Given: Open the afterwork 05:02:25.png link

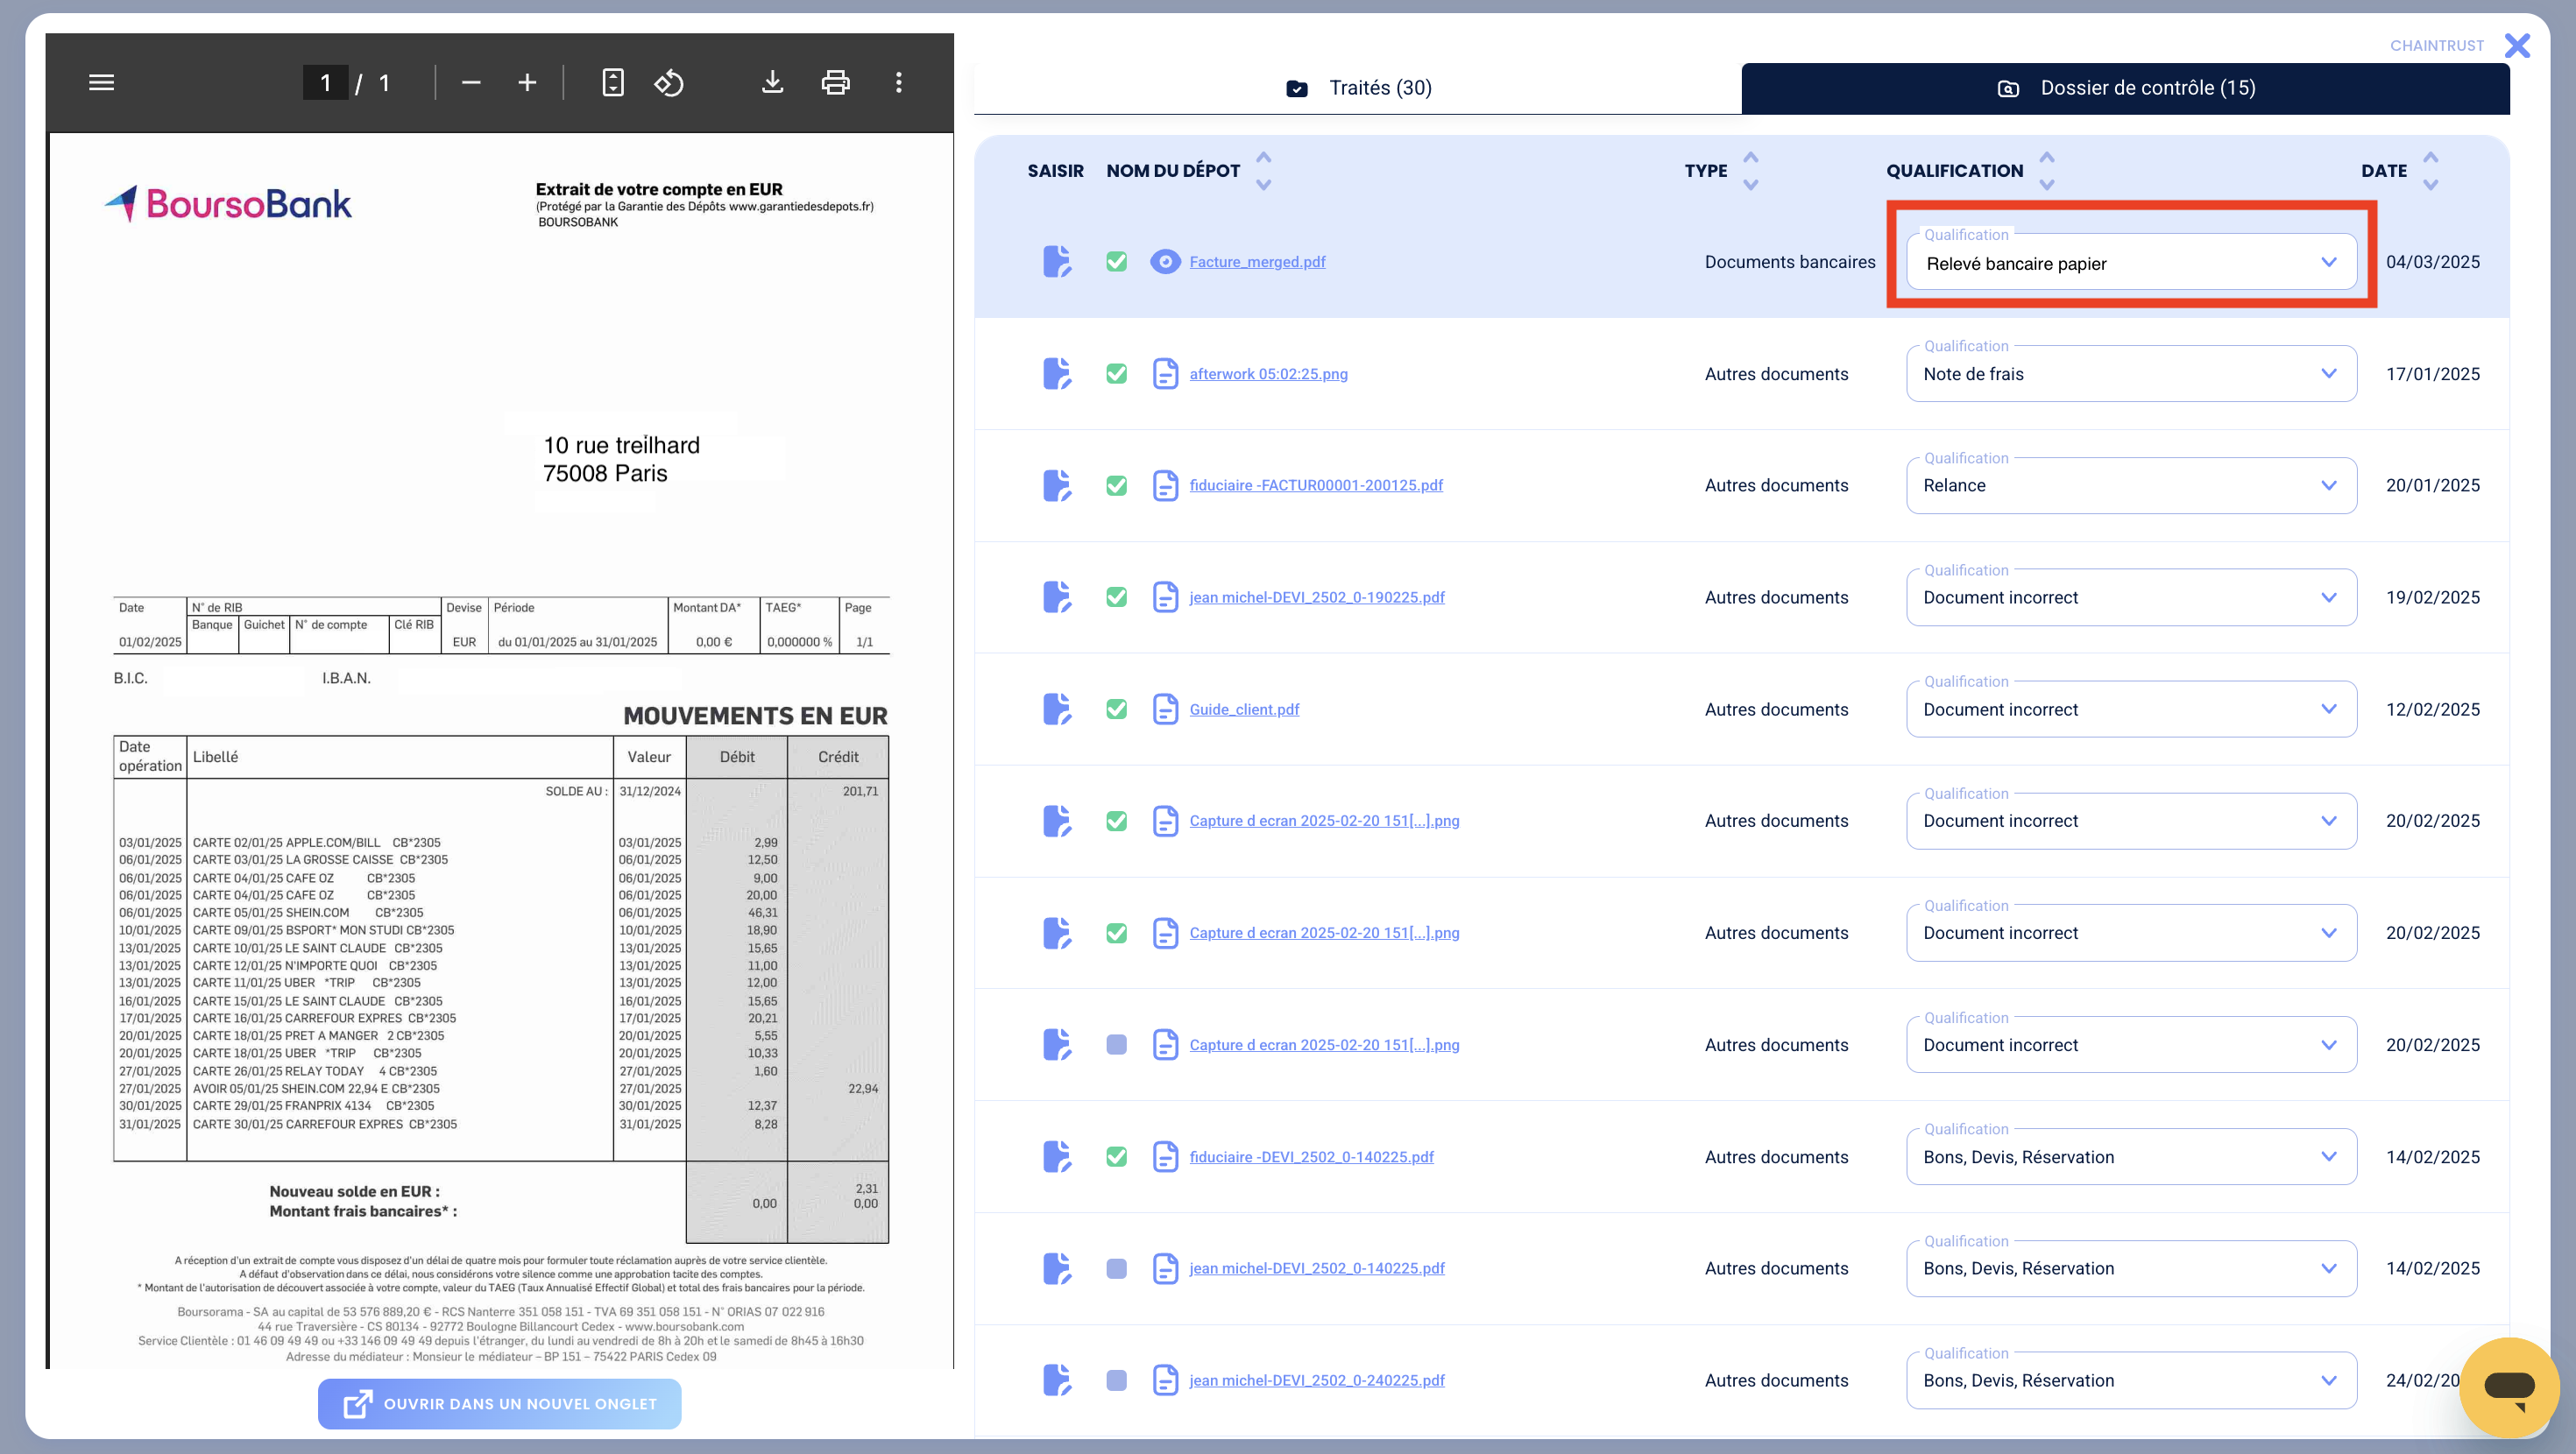Looking at the screenshot, I should (1268, 374).
